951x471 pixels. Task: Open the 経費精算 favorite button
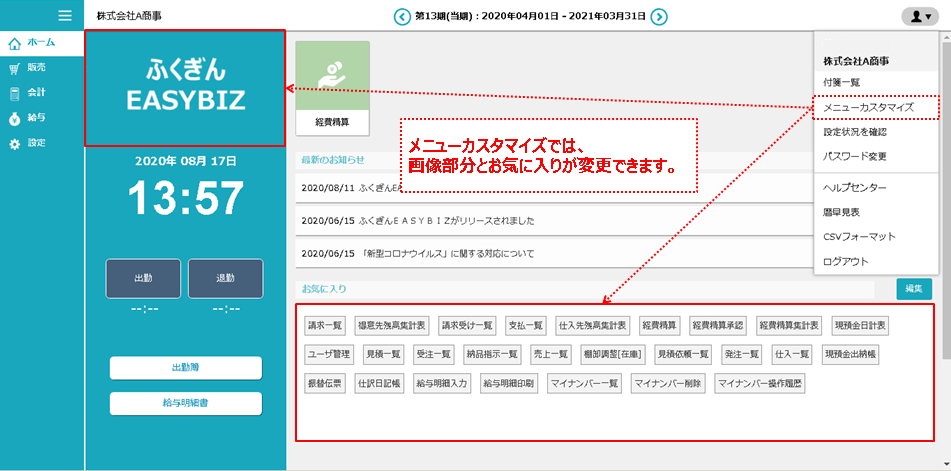point(662,325)
